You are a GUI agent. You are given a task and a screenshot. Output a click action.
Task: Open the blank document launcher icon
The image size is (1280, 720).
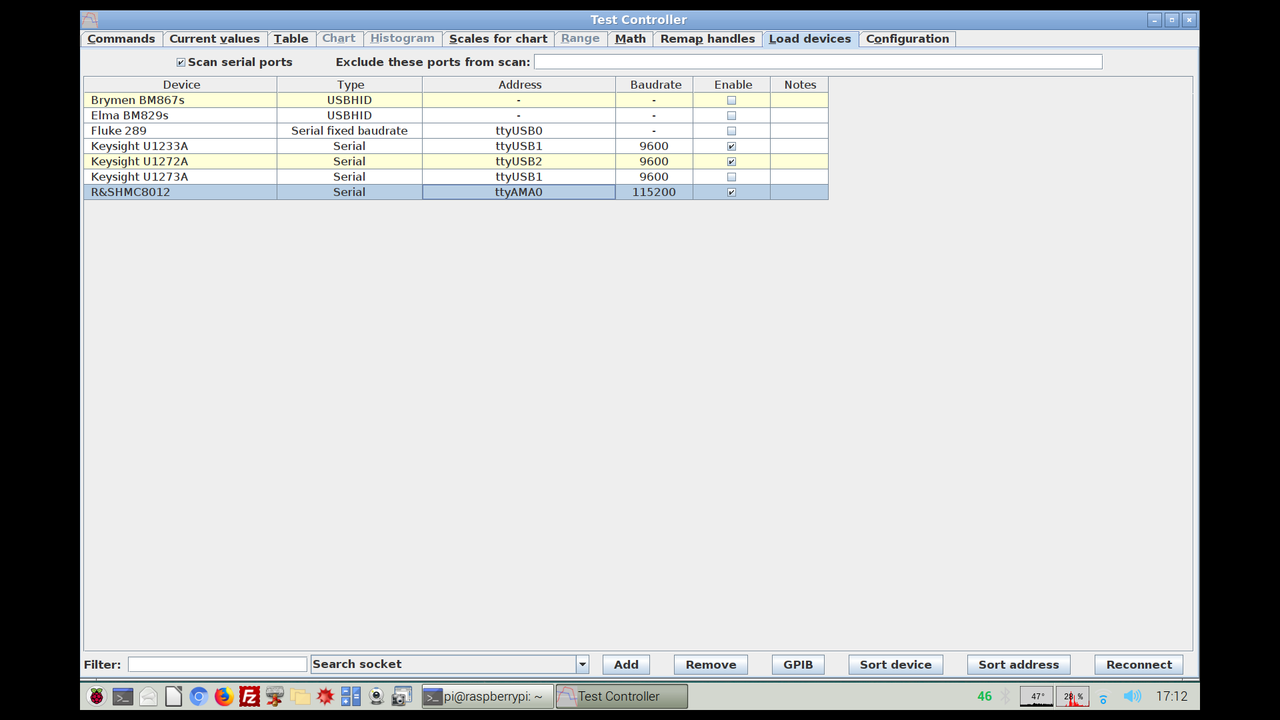173,696
